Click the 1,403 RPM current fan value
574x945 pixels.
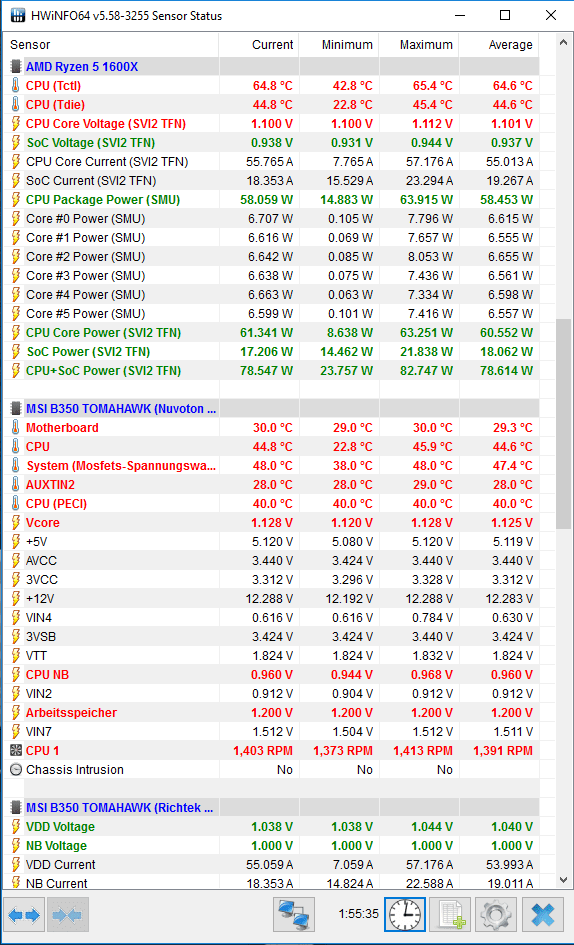pos(263,751)
